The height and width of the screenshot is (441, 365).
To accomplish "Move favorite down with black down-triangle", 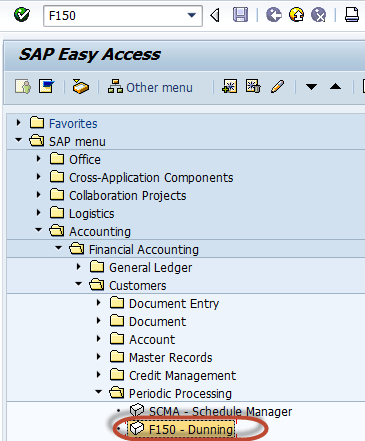I will click(311, 87).
